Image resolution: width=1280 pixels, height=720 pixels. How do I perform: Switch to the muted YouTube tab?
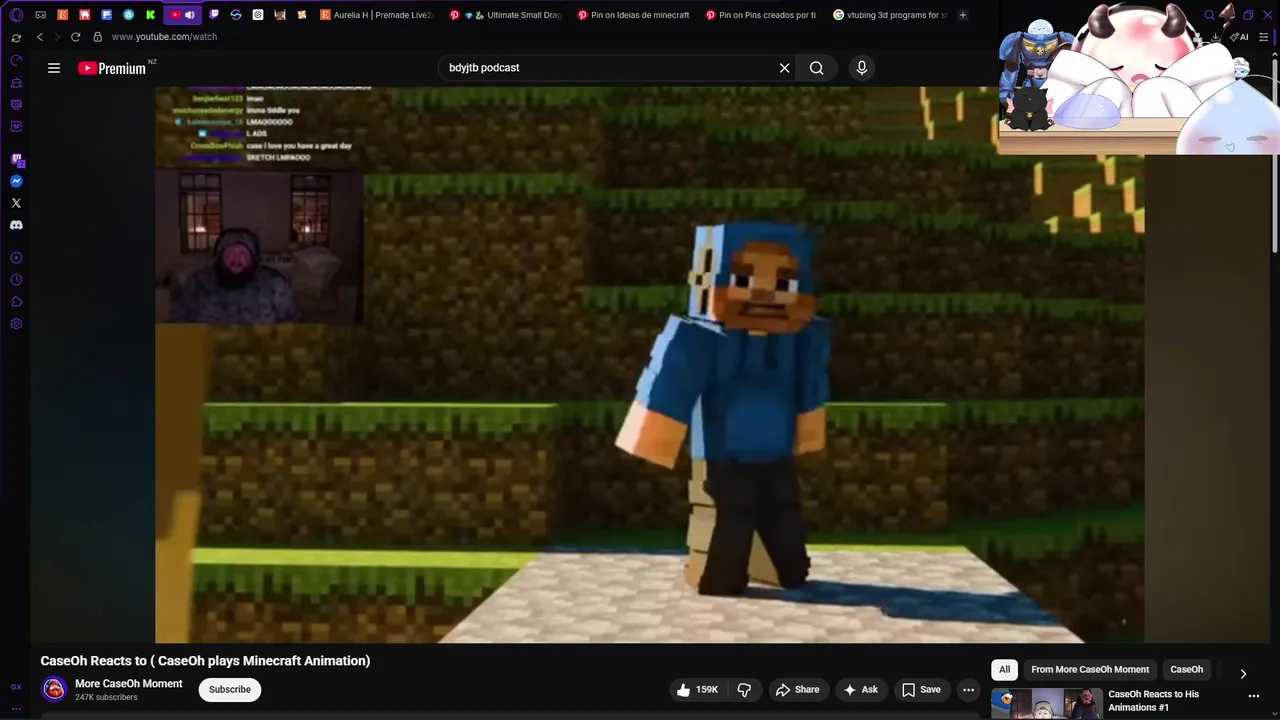click(x=181, y=15)
